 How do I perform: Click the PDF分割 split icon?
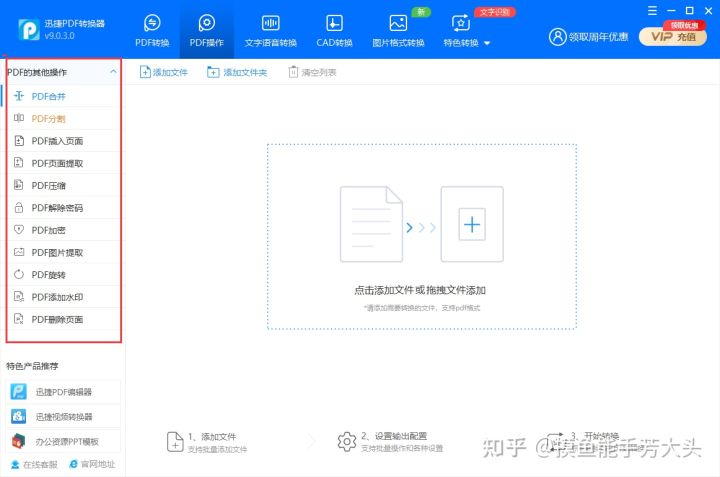coord(19,118)
